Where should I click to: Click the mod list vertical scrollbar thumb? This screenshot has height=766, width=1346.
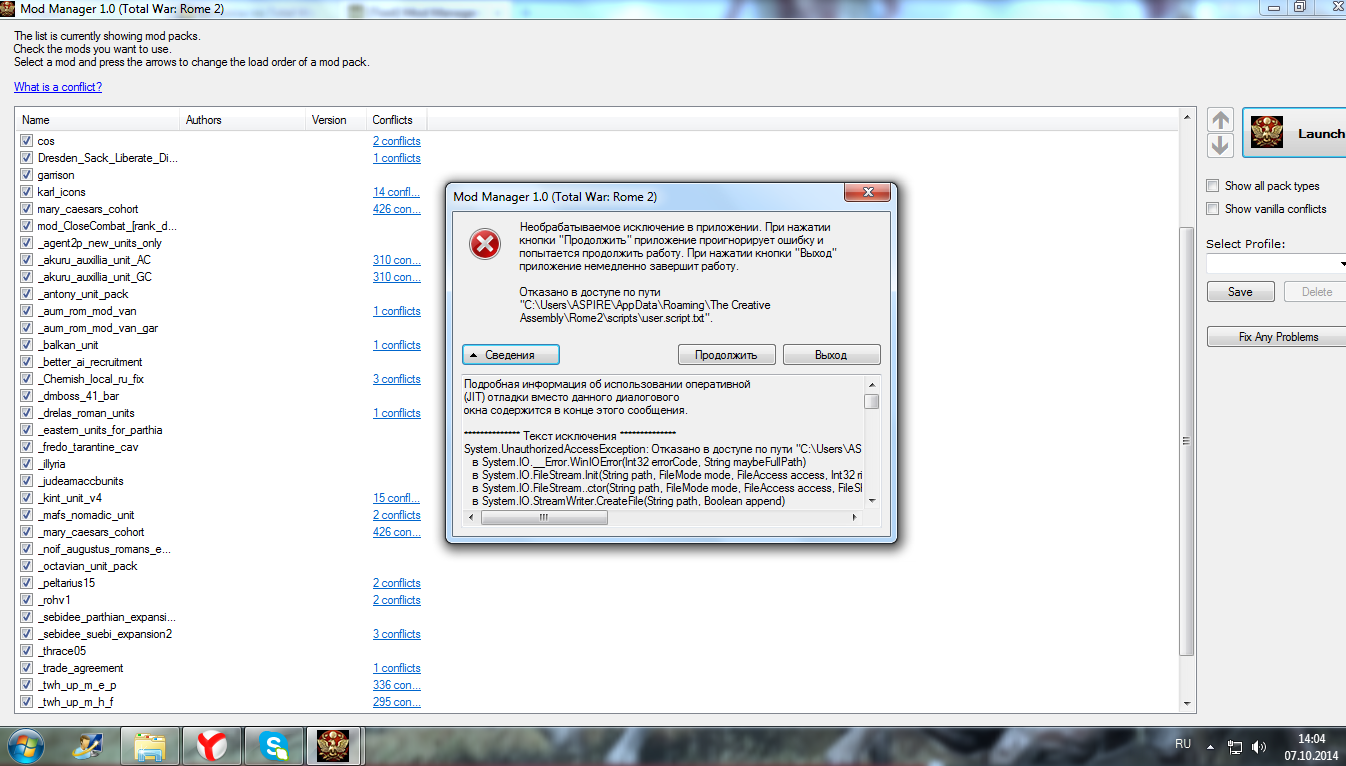pos(1187,442)
